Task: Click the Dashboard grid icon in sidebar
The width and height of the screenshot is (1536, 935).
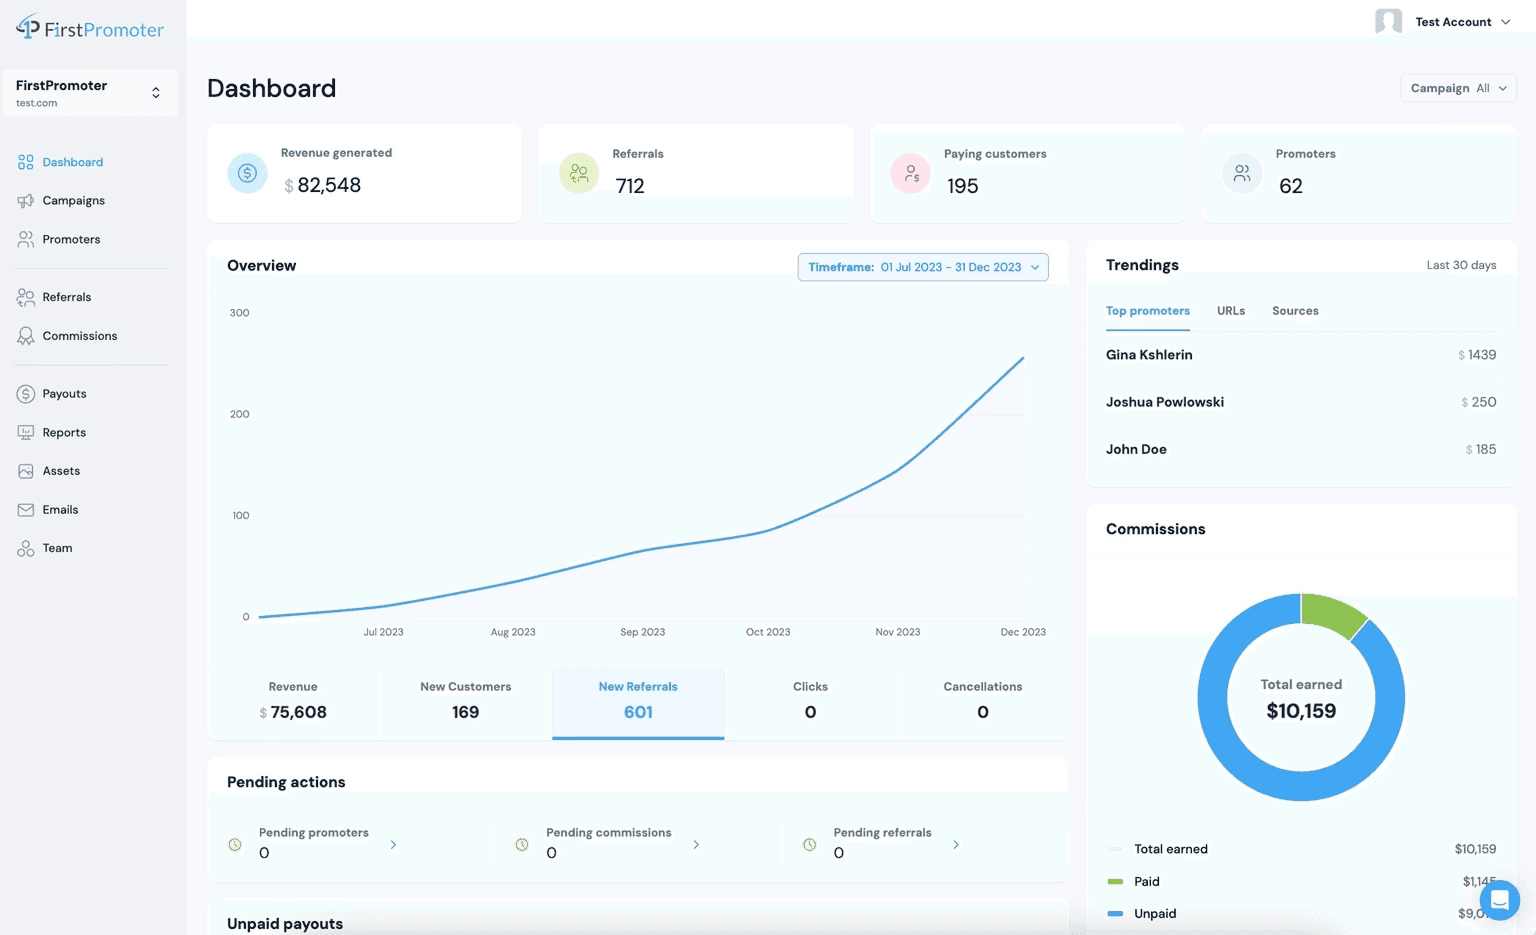Action: point(26,162)
